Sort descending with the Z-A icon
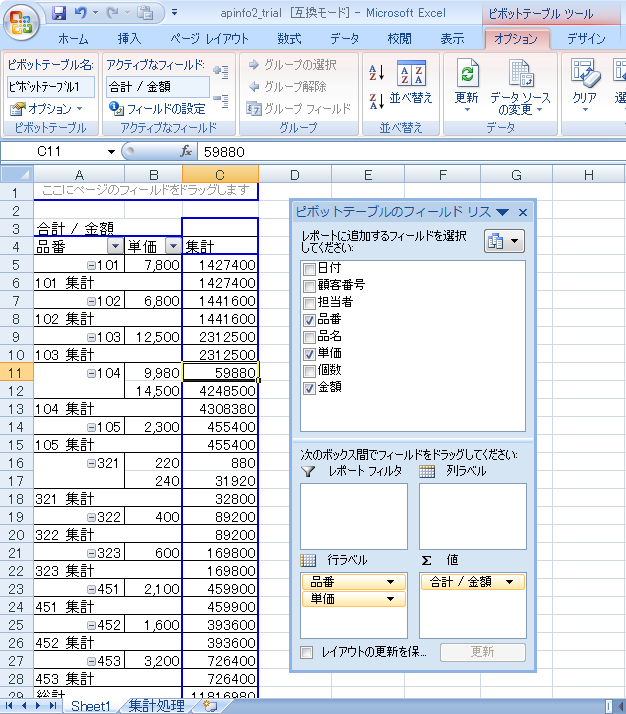Screen dimensions: 626x714 tap(377, 101)
